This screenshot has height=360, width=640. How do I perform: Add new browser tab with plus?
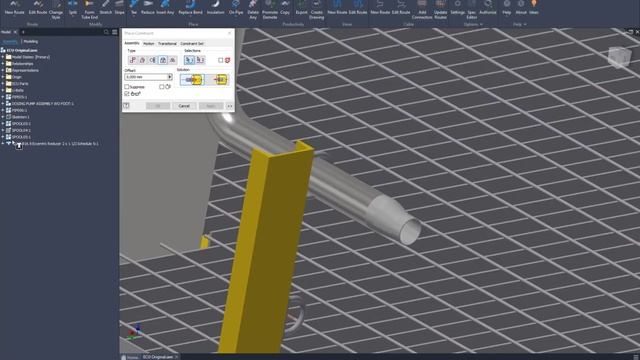(x=23, y=32)
